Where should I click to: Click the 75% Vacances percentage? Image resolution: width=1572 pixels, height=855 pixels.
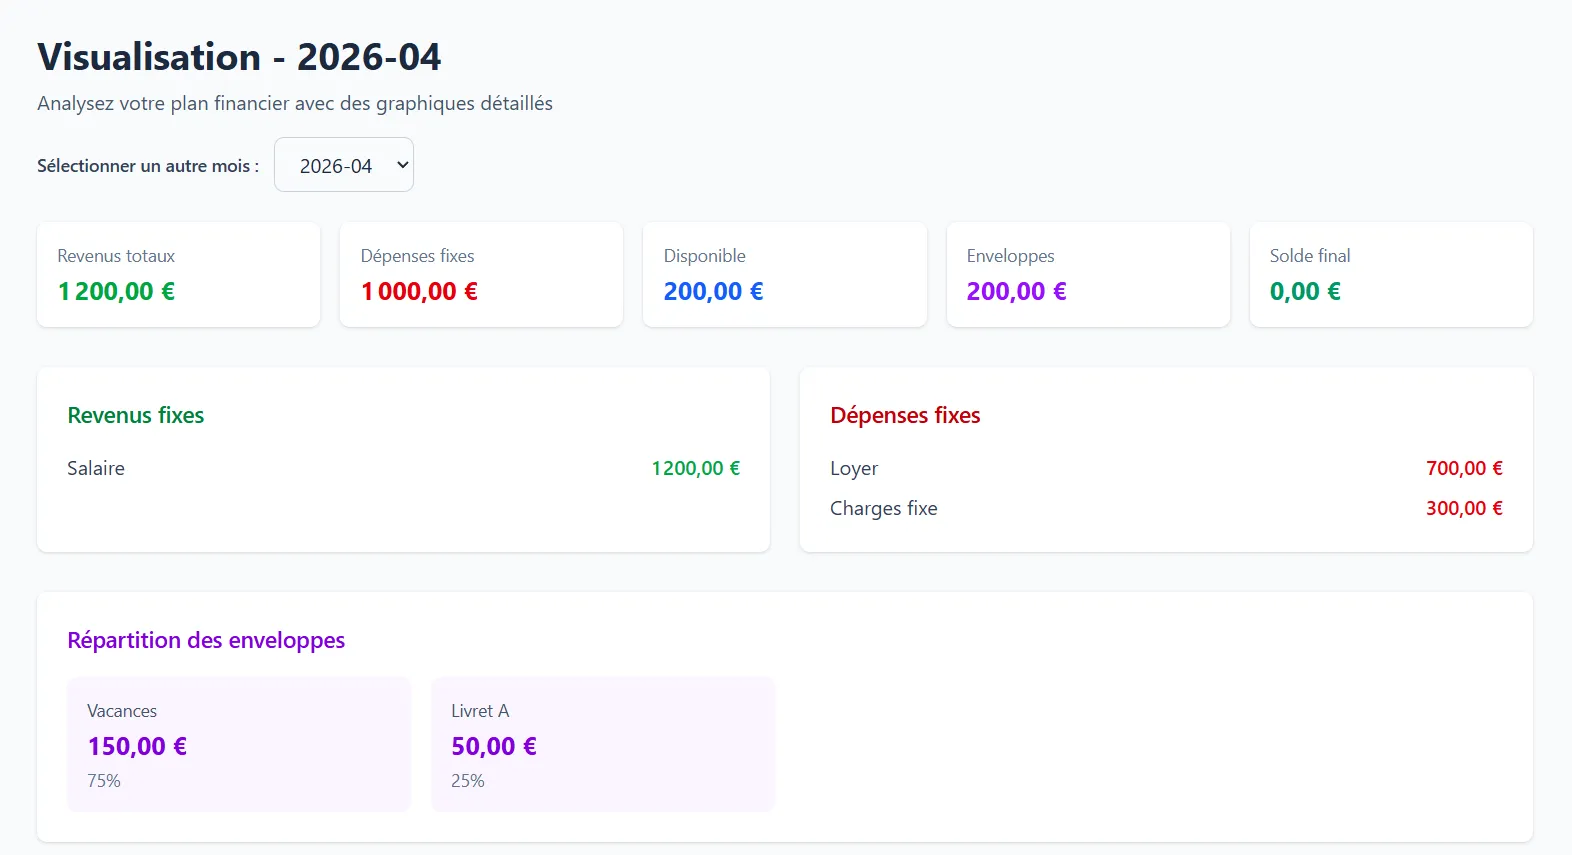point(104,781)
